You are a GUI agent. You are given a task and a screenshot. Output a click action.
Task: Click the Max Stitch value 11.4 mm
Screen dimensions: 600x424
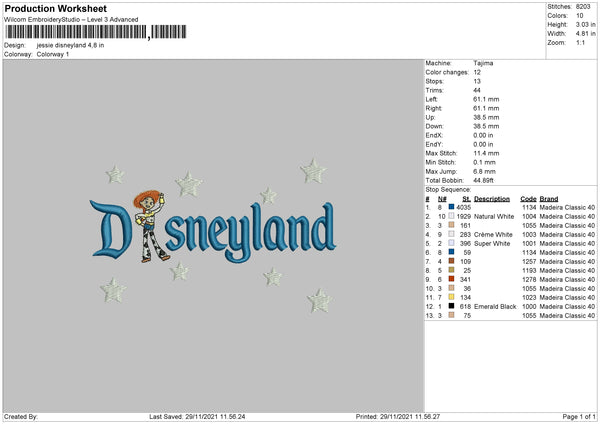point(486,153)
